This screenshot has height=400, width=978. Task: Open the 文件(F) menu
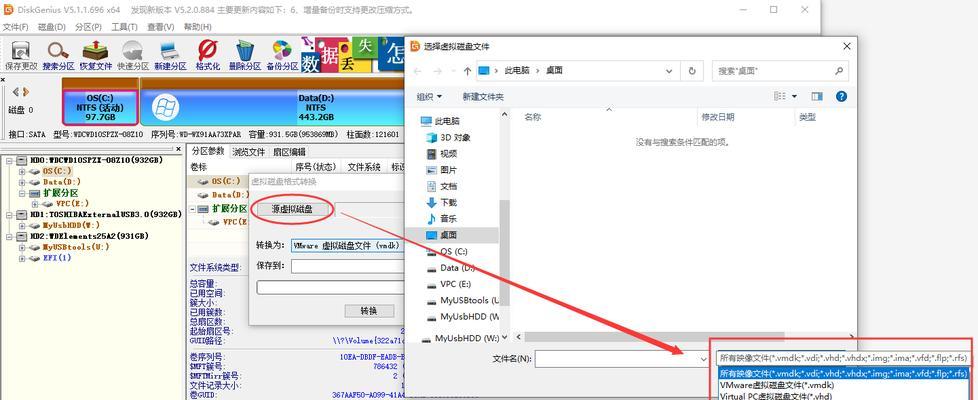[16, 27]
